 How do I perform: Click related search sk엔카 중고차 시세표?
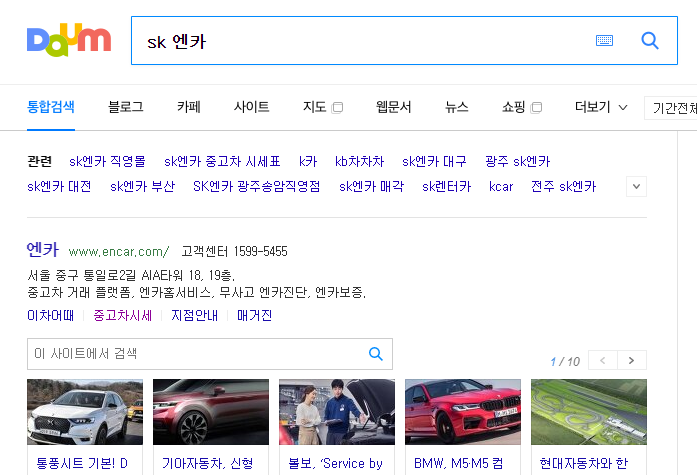[x=222, y=161]
